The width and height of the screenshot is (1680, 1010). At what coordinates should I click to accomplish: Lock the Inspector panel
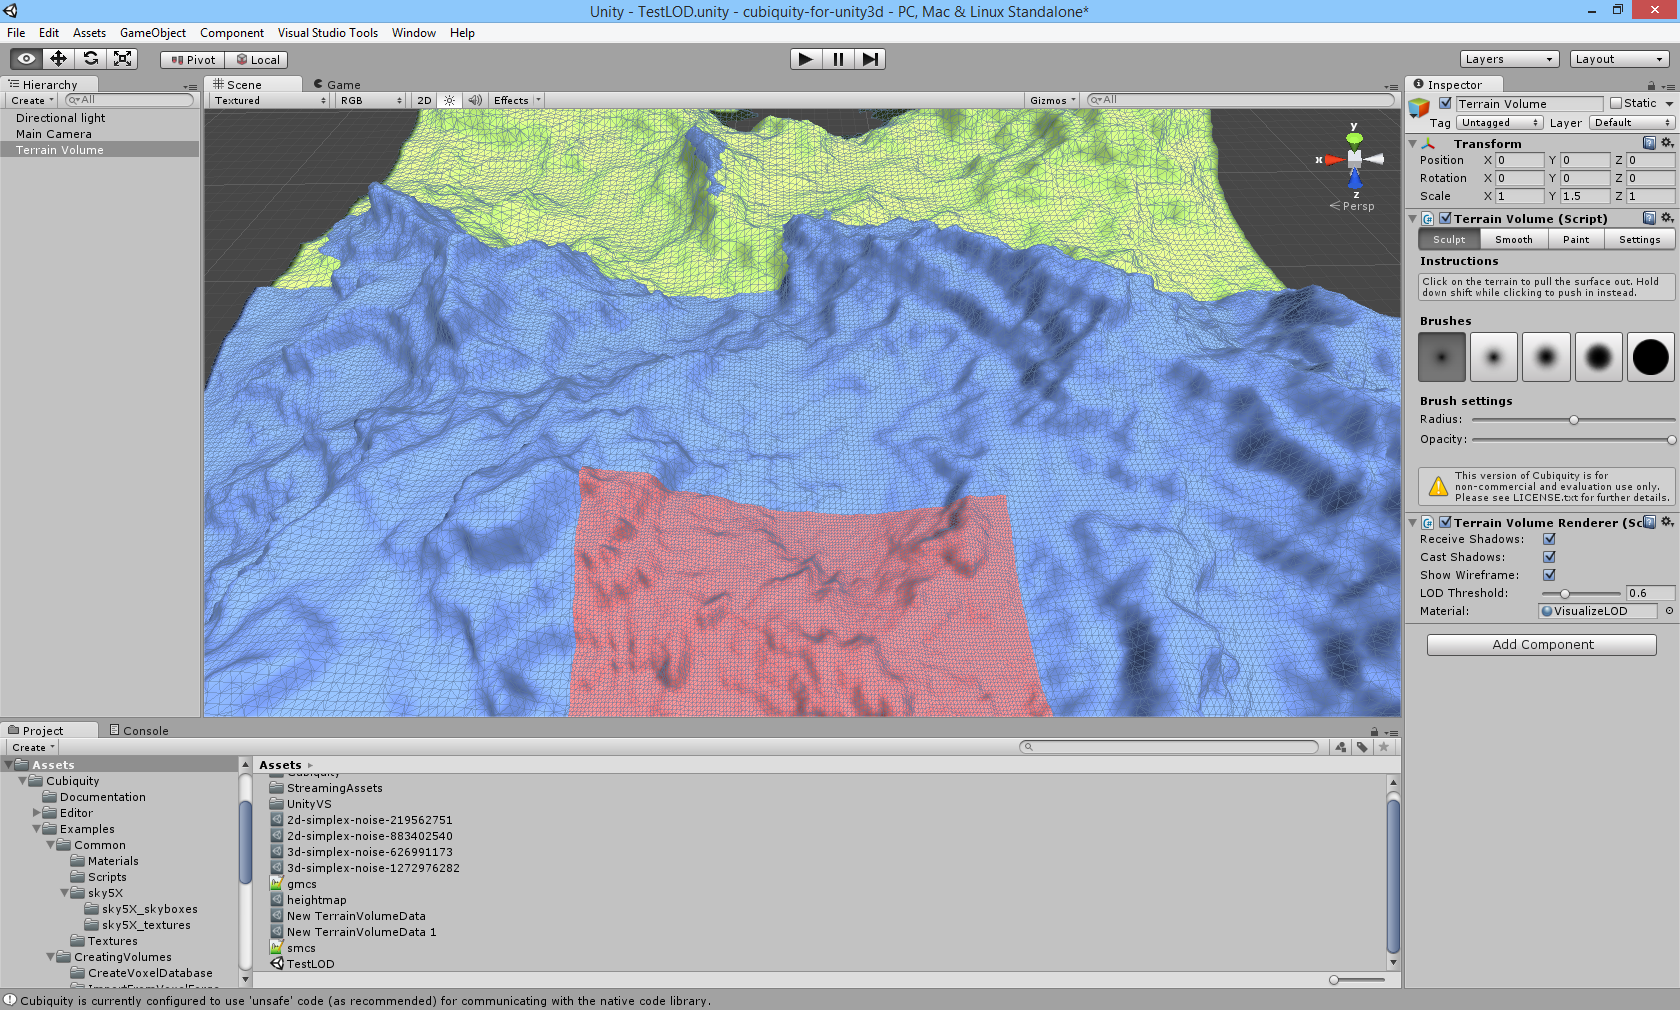(1651, 86)
